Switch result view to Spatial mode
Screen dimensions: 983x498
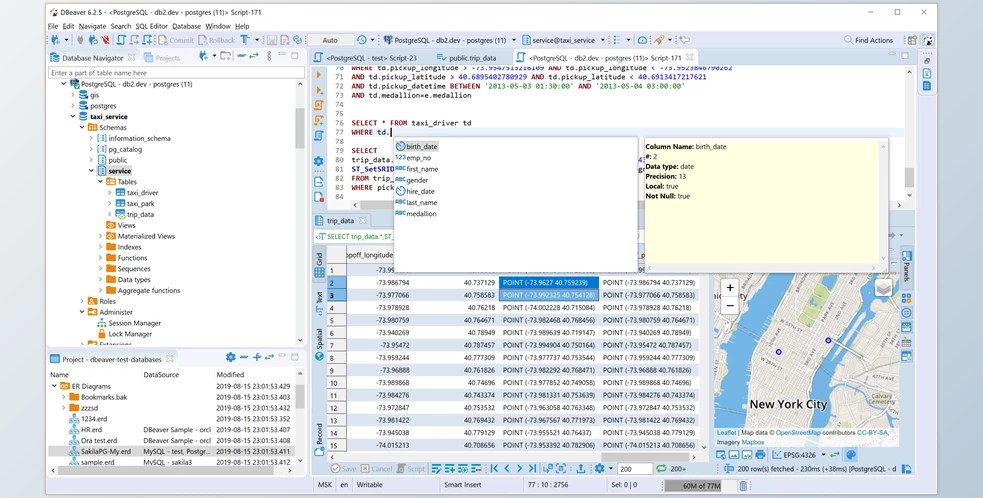(319, 344)
